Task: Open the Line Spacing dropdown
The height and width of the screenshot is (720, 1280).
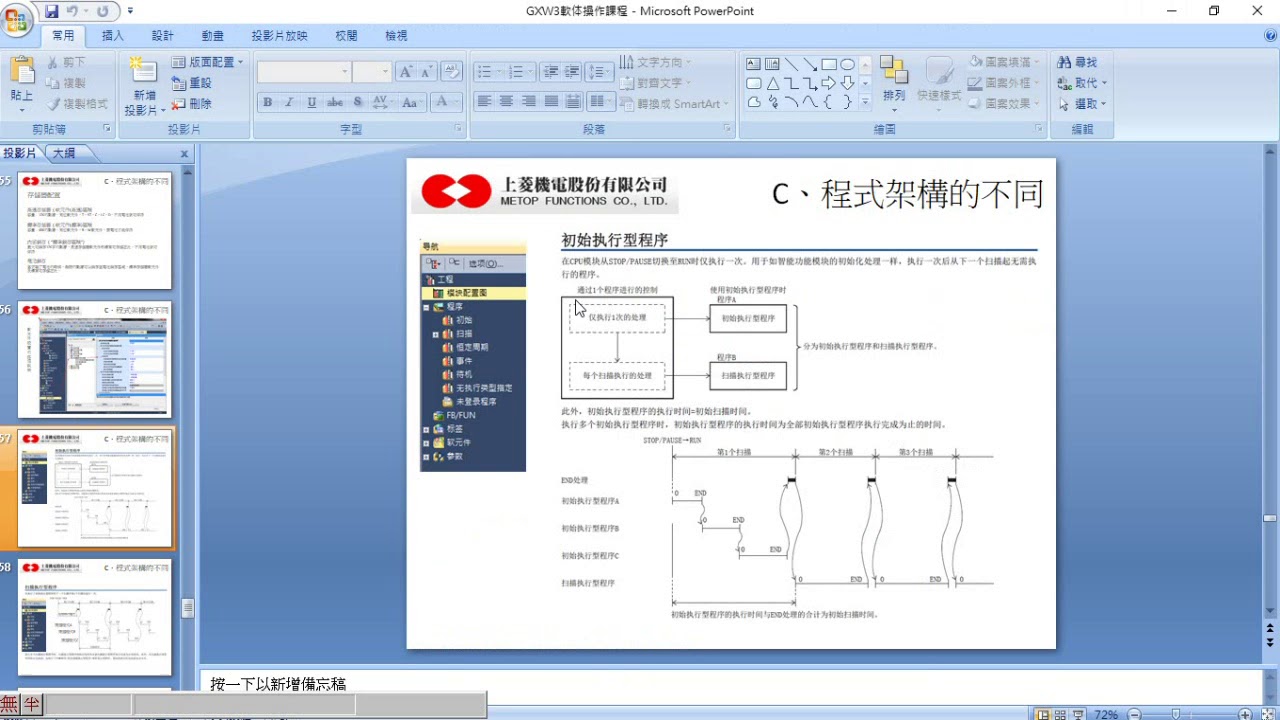Action: tap(599, 72)
